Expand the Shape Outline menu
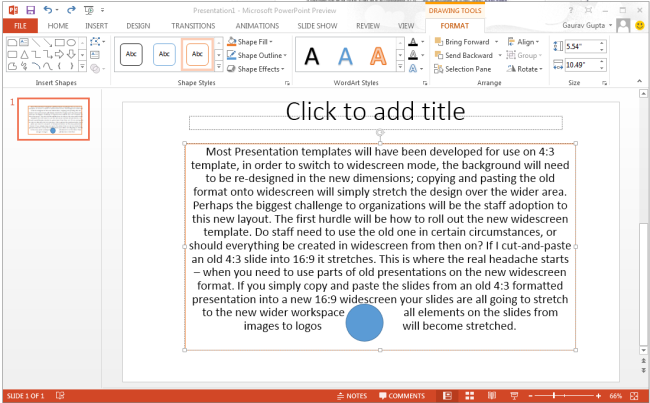This screenshot has width=650, height=403. (x=262, y=55)
